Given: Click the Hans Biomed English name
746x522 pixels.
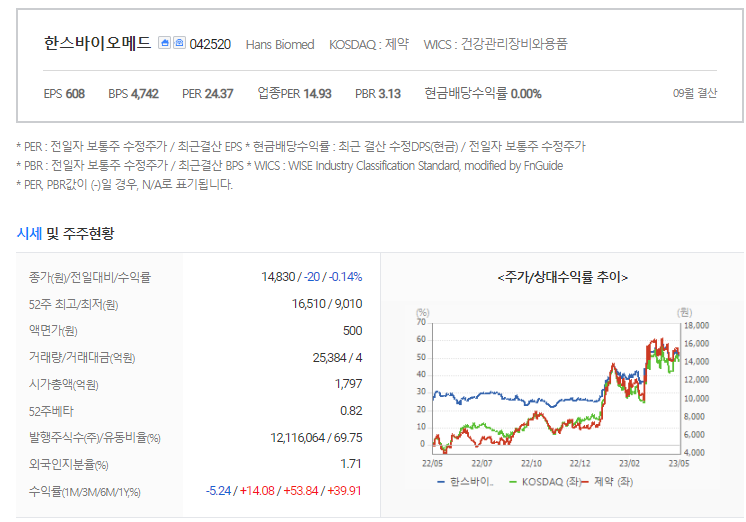Looking at the screenshot, I should (x=280, y=45).
